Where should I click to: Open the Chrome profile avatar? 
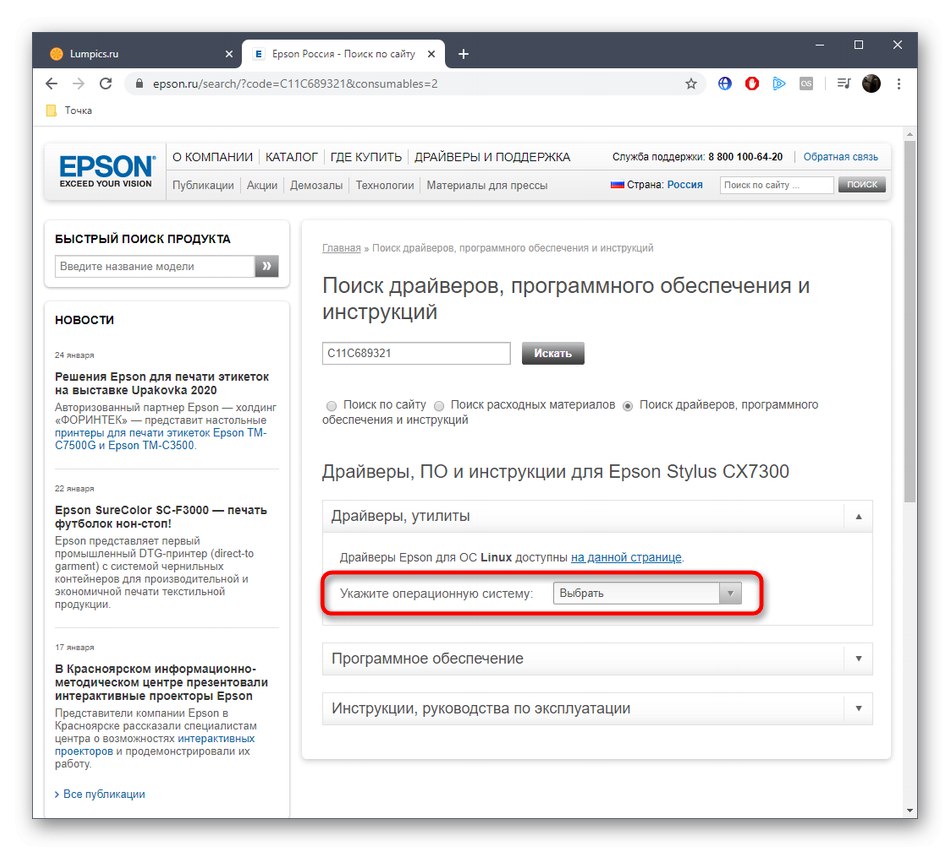tap(871, 84)
